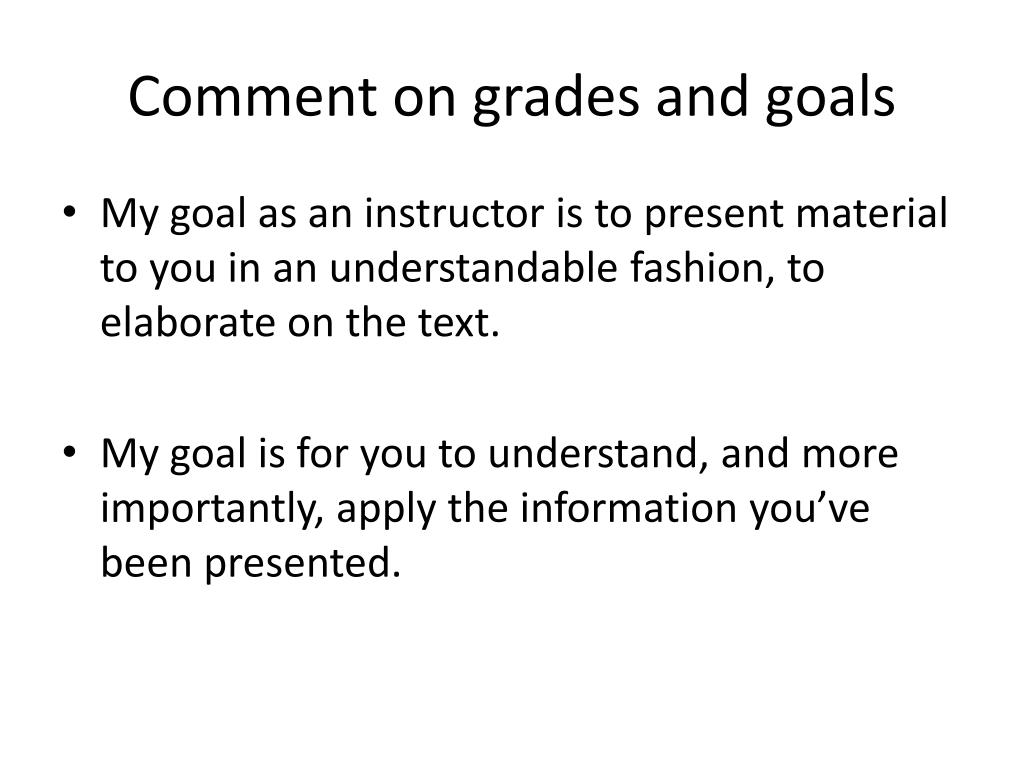Screen dimensions: 1024x768
Task: Click the word "elaborate"
Action: (x=187, y=323)
